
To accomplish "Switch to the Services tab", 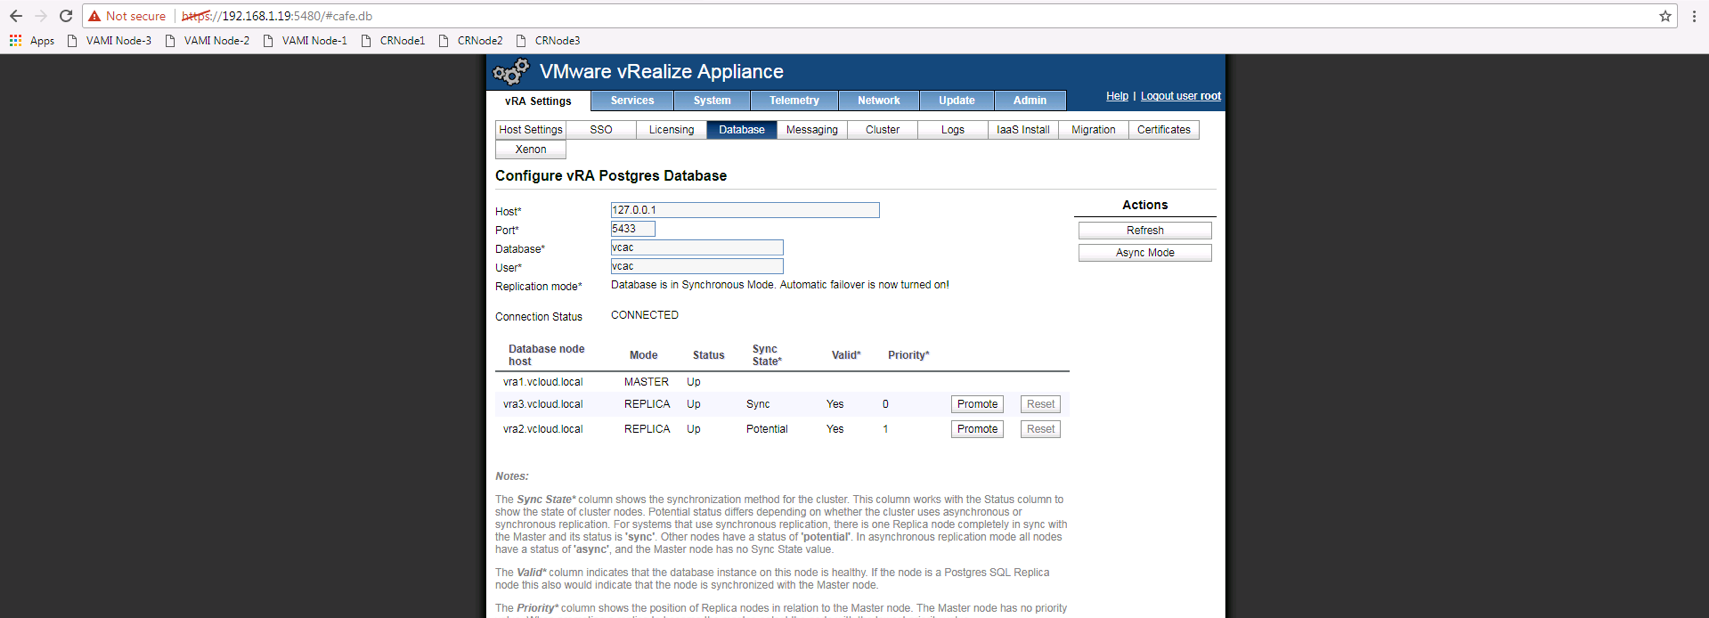I will coord(632,101).
